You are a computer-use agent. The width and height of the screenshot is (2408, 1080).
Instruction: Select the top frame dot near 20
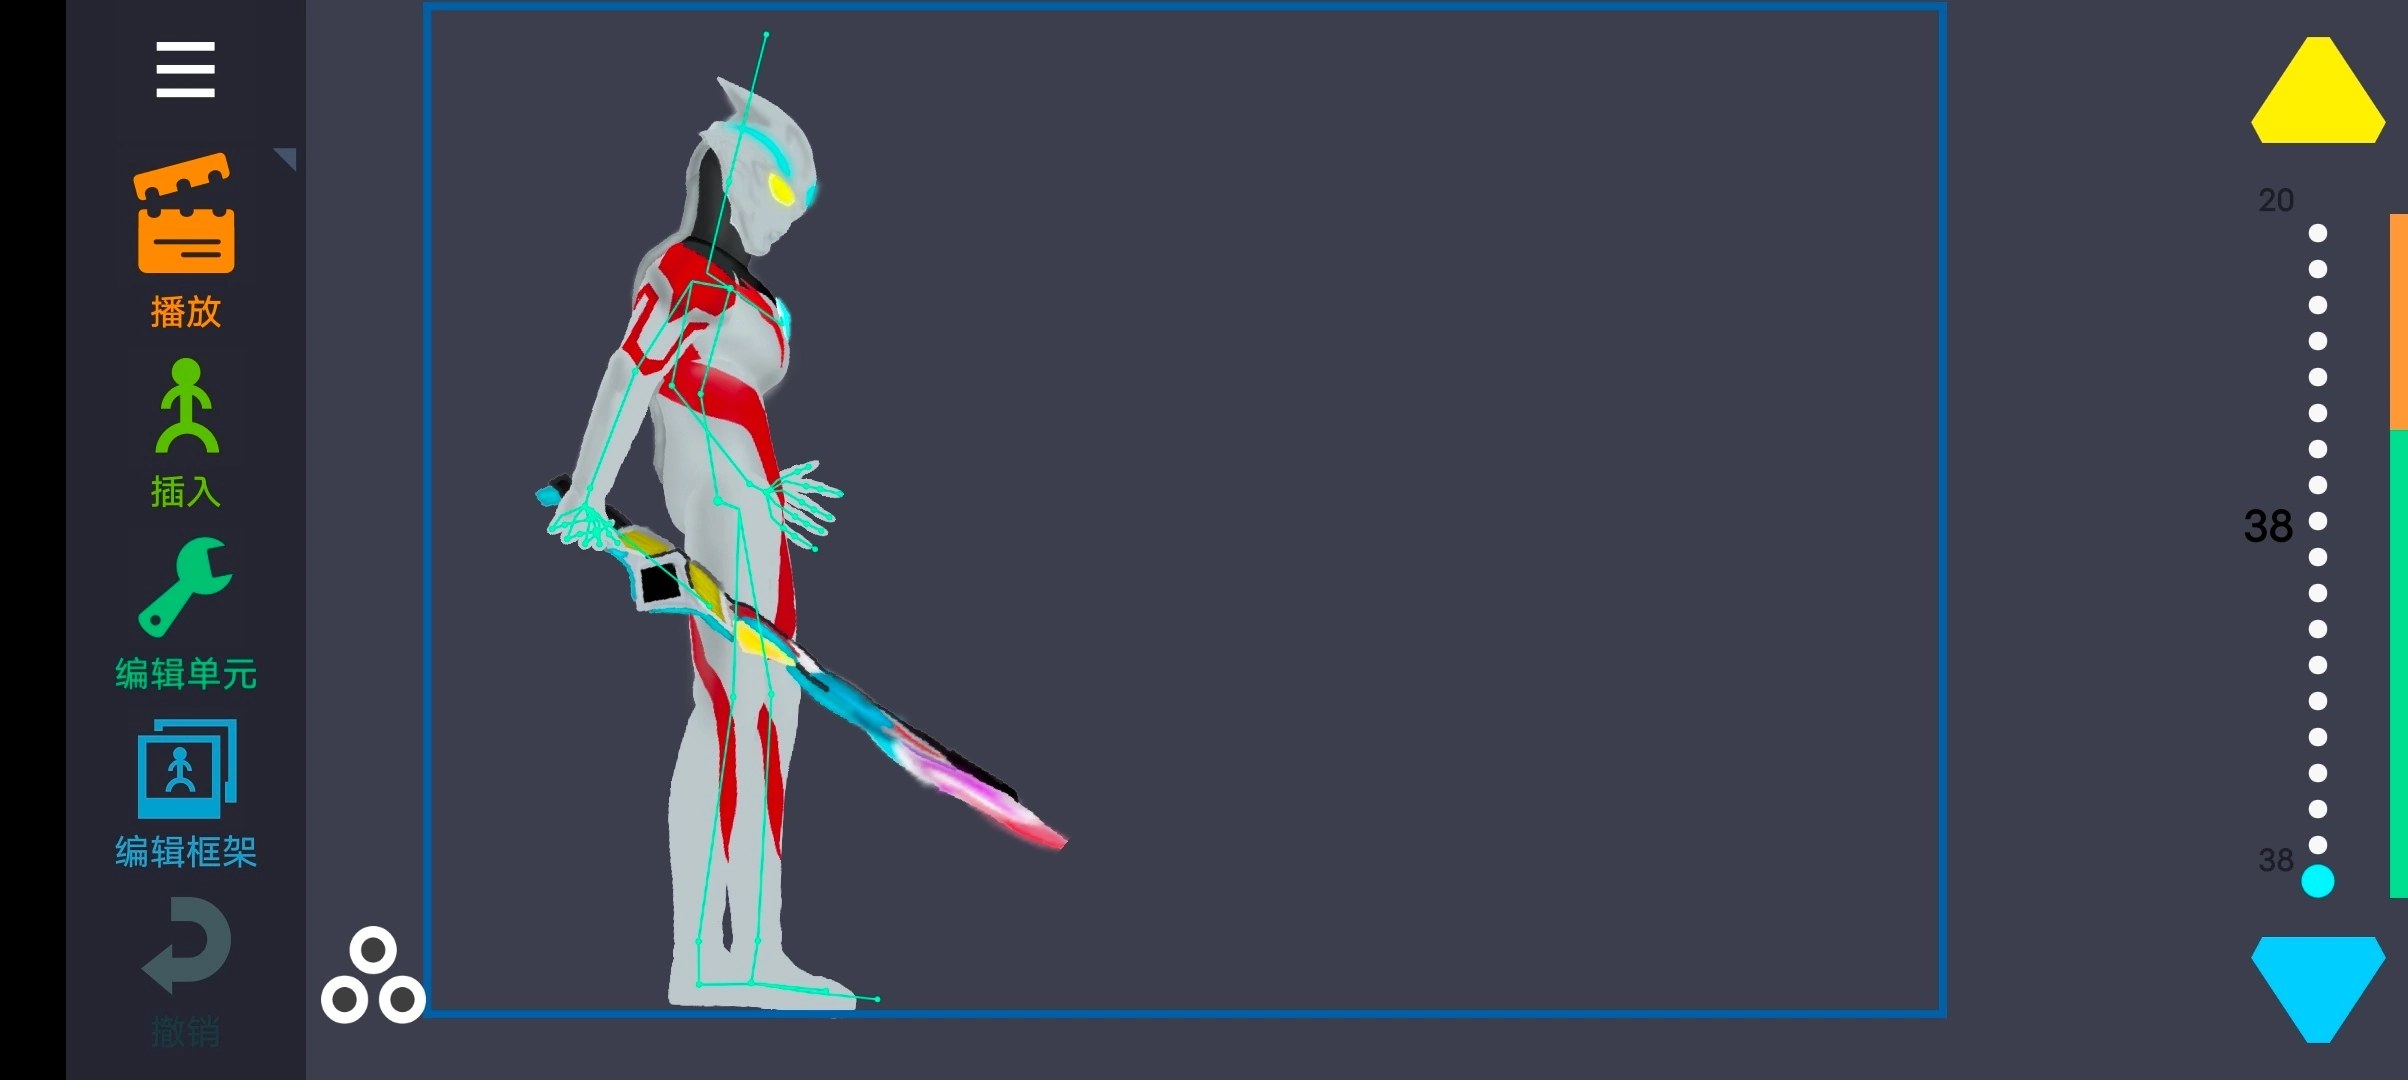tap(2317, 233)
